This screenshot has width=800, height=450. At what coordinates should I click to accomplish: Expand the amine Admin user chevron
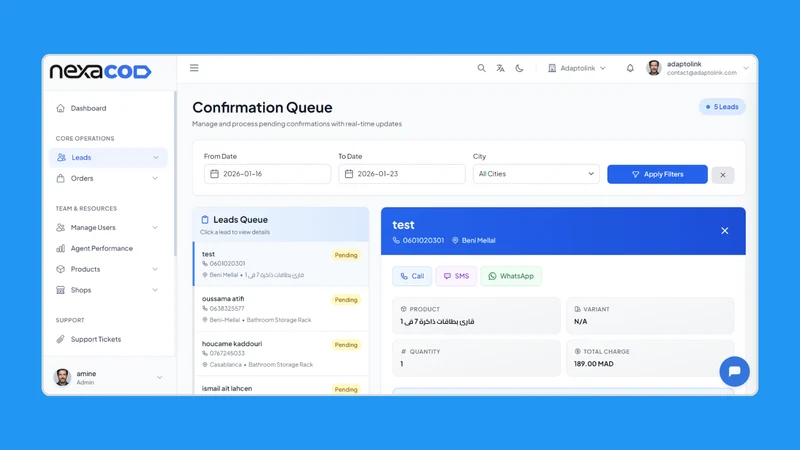coord(160,378)
